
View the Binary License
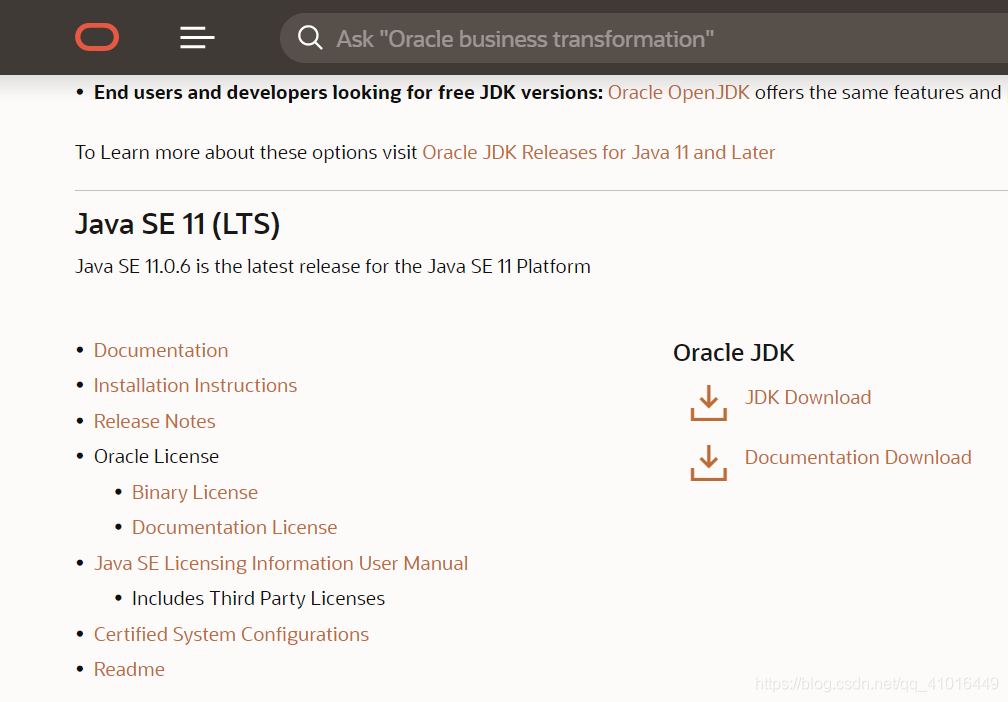[x=194, y=492]
